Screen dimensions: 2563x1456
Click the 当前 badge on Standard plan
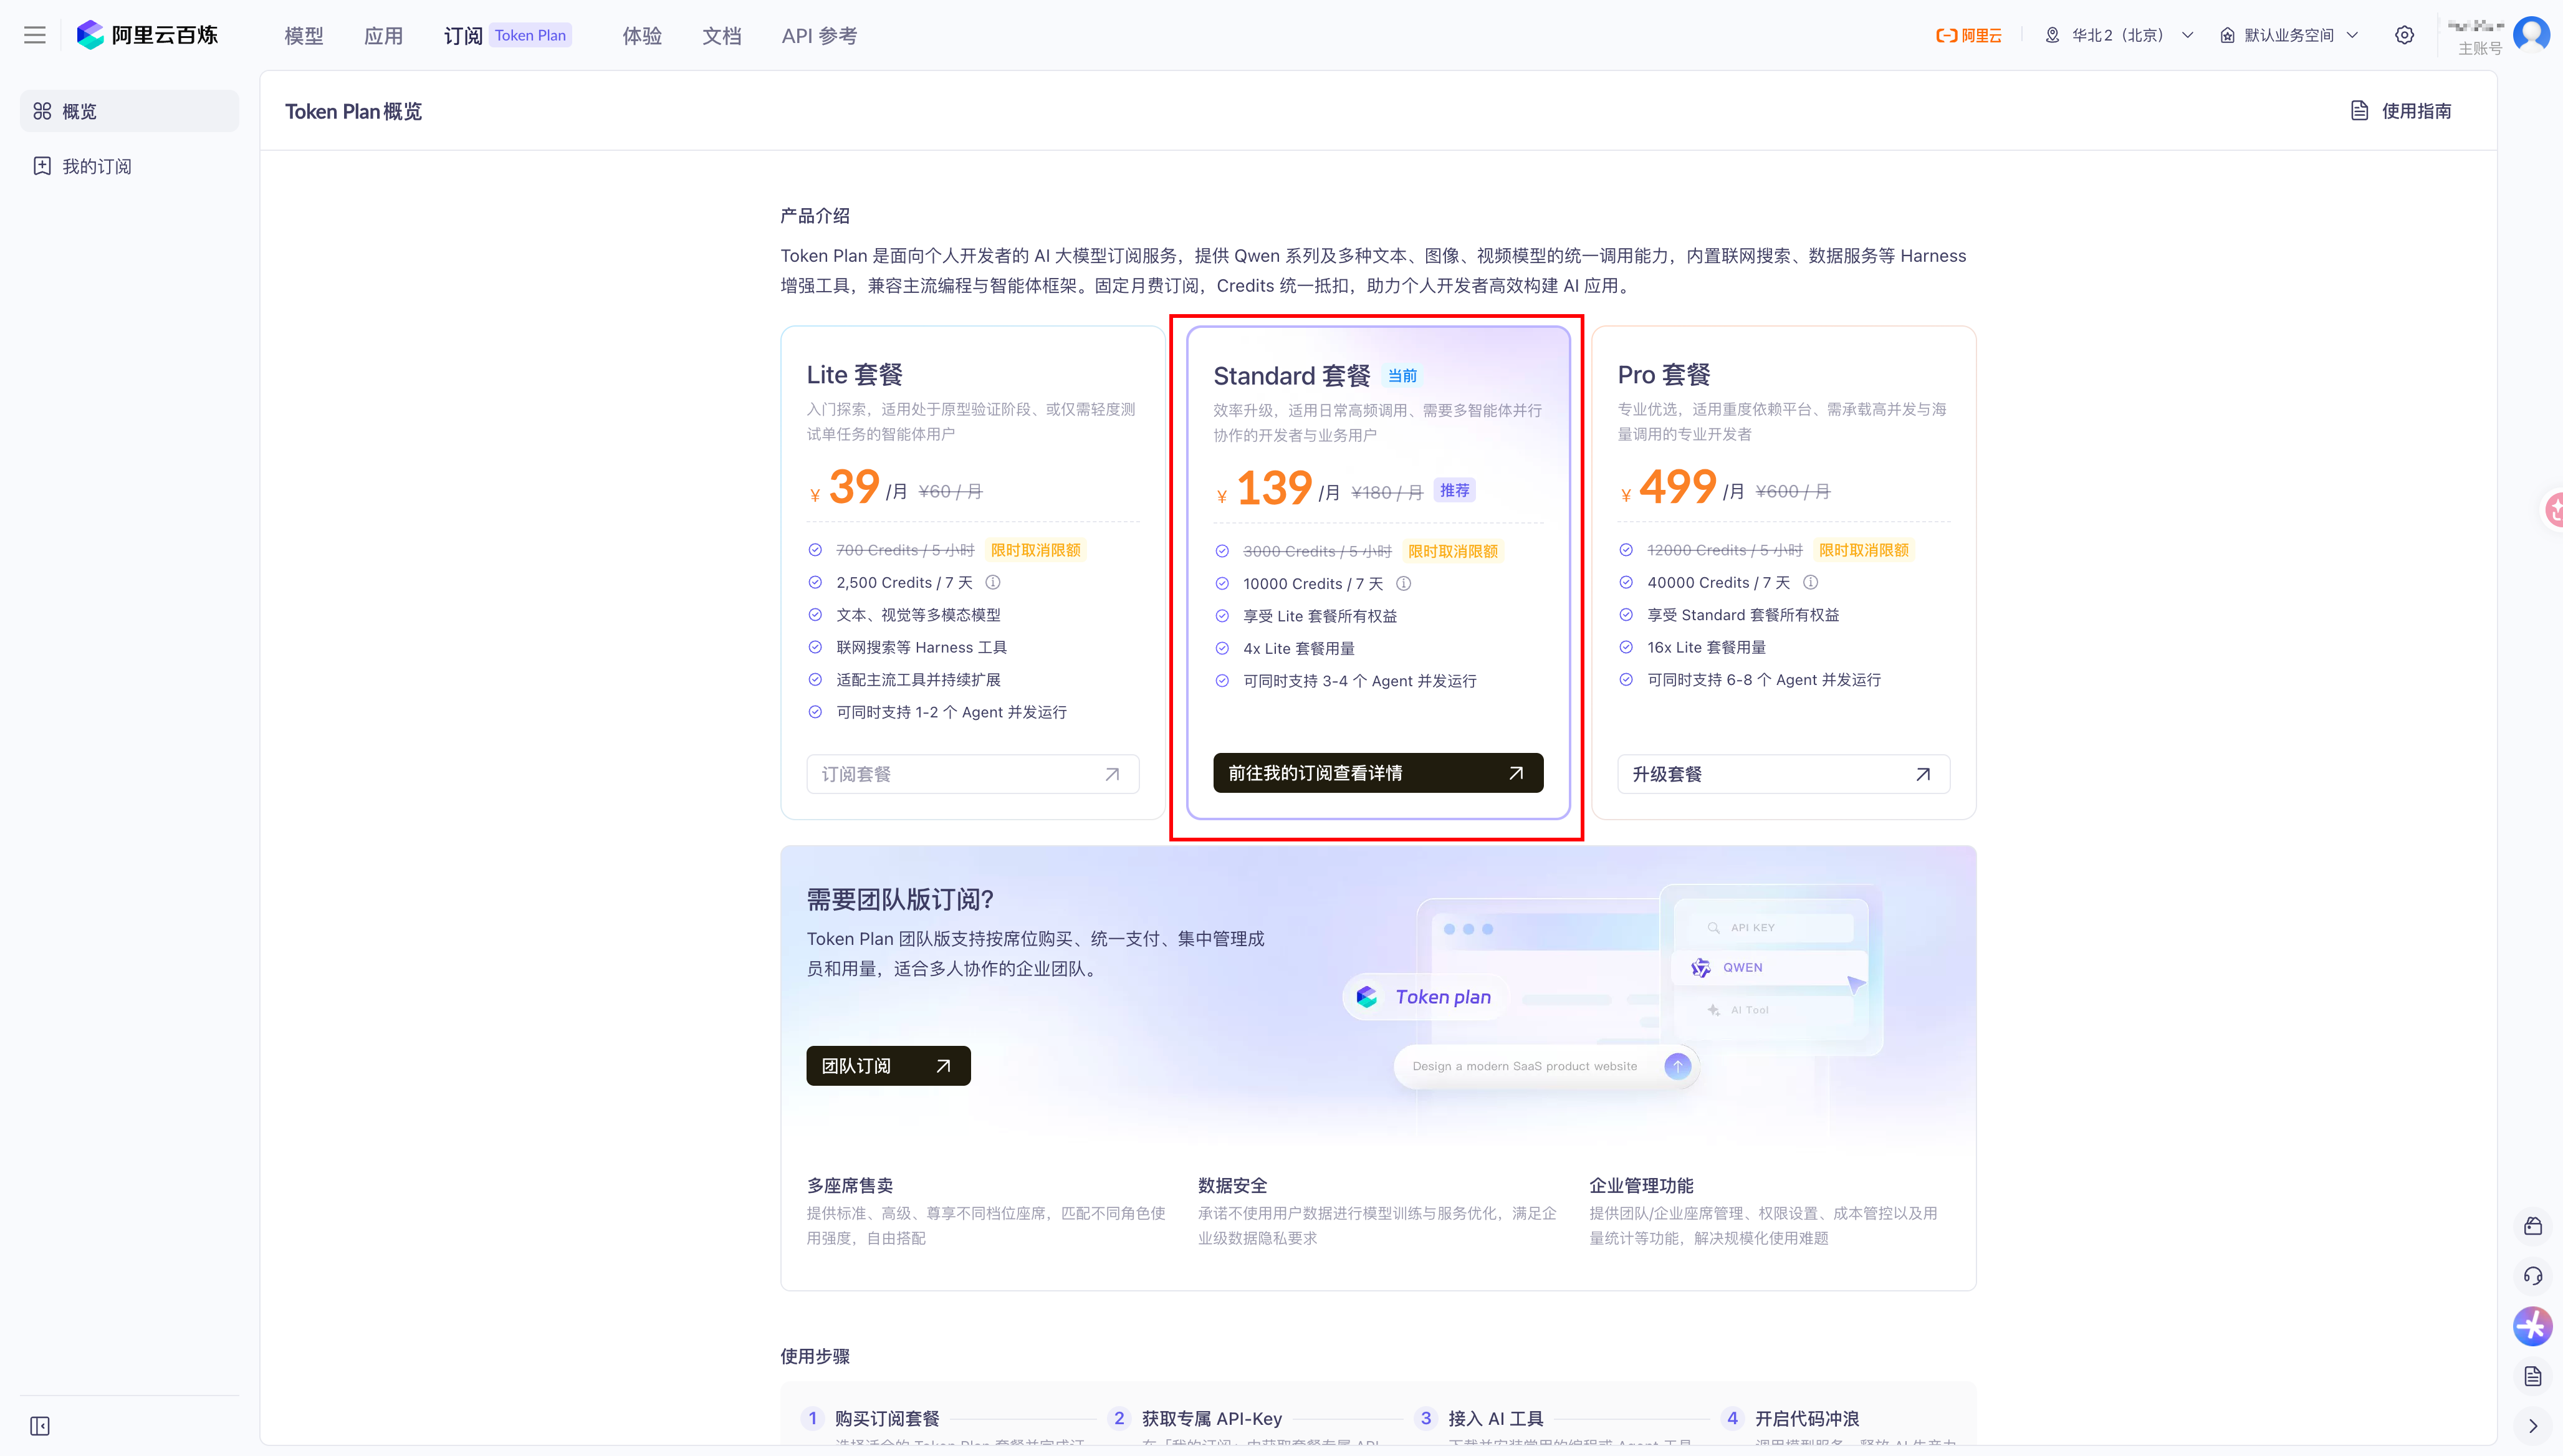(1402, 376)
